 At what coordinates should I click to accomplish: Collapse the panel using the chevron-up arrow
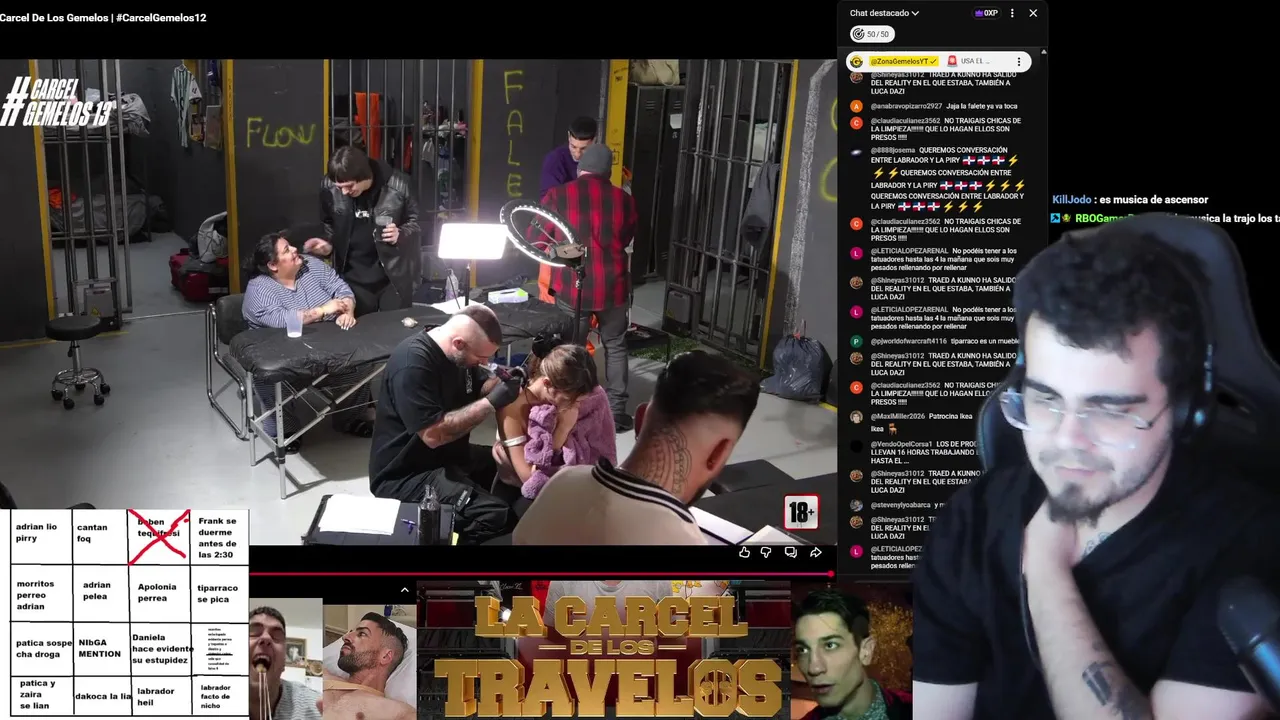[404, 590]
